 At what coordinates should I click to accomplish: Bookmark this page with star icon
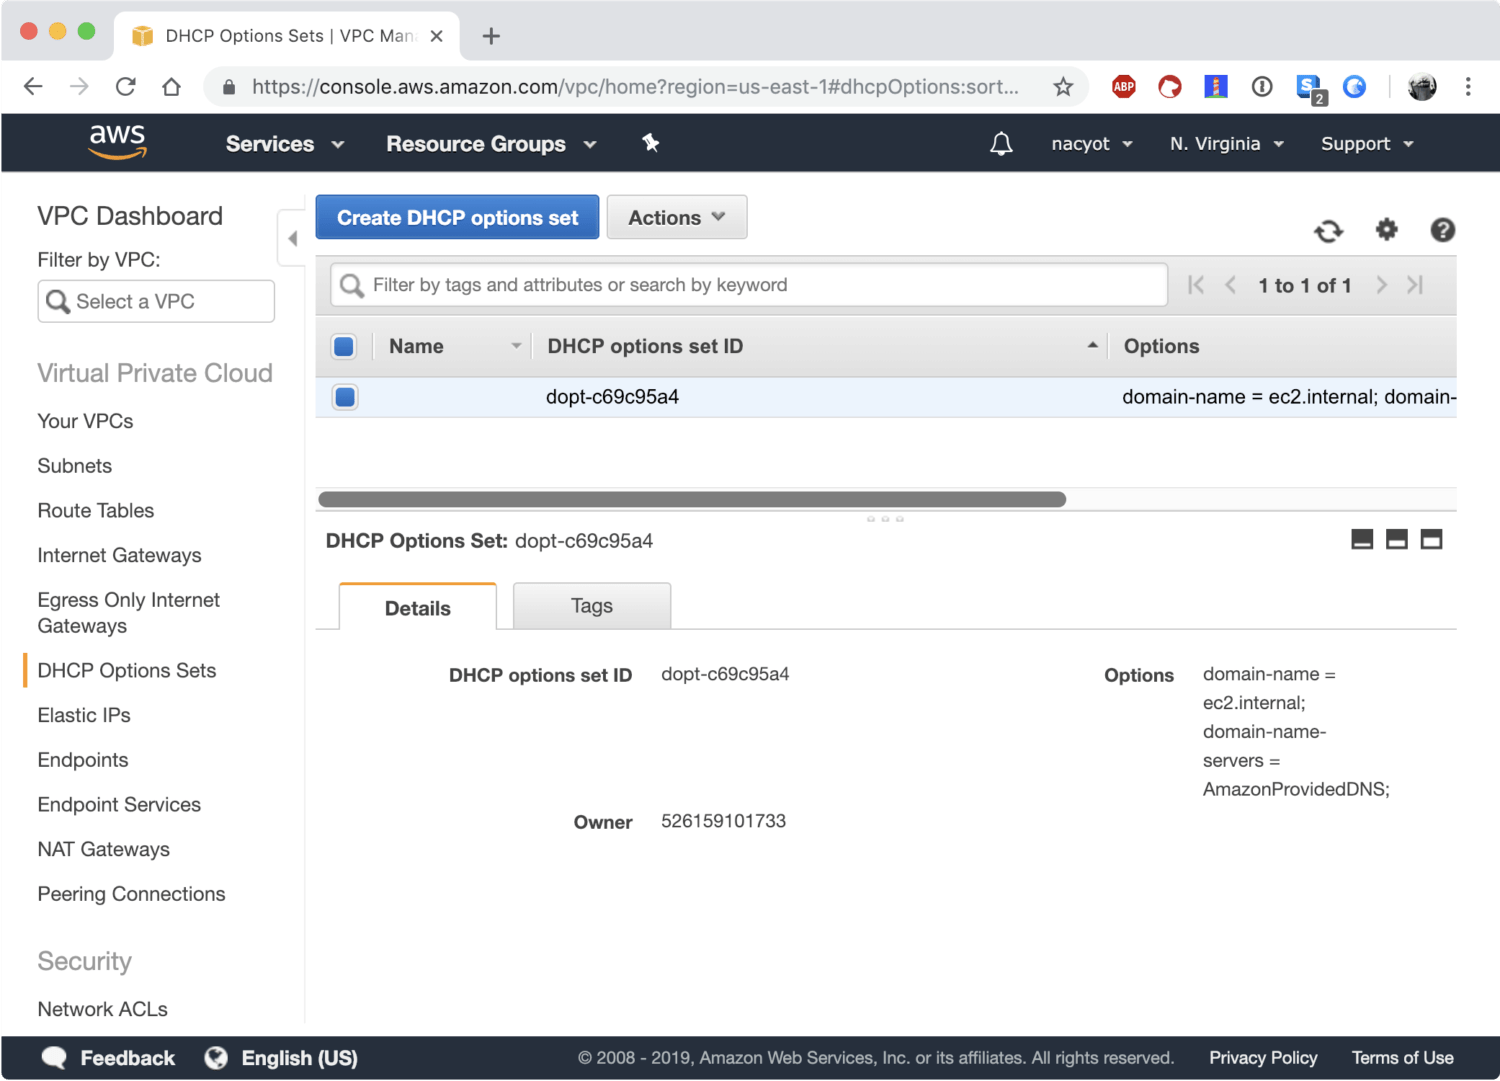click(x=1063, y=87)
